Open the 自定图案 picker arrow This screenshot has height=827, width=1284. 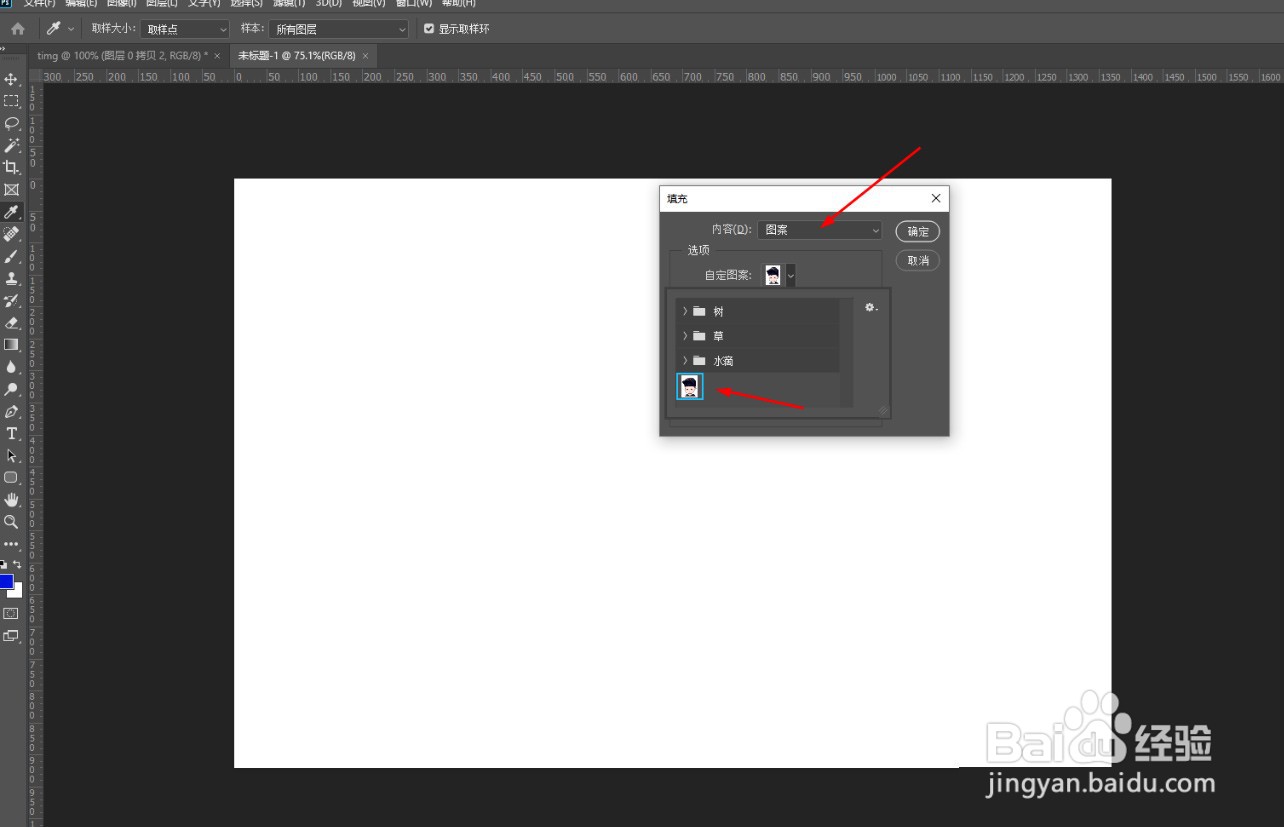click(791, 275)
